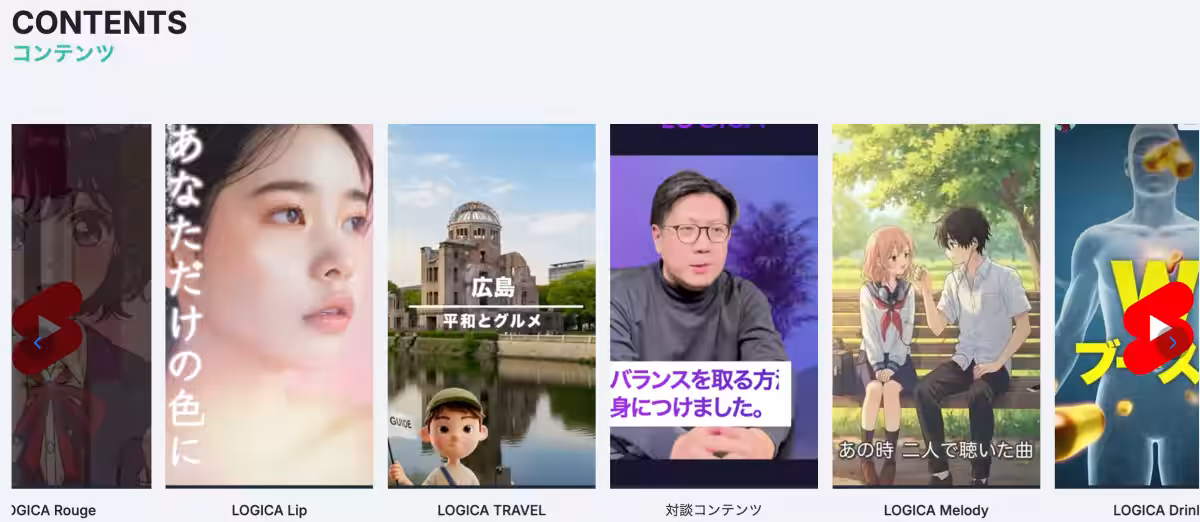Open the Hiroshima LOGICA TRAVEL thumbnail
The height and width of the screenshot is (522, 1200).
click(x=491, y=306)
